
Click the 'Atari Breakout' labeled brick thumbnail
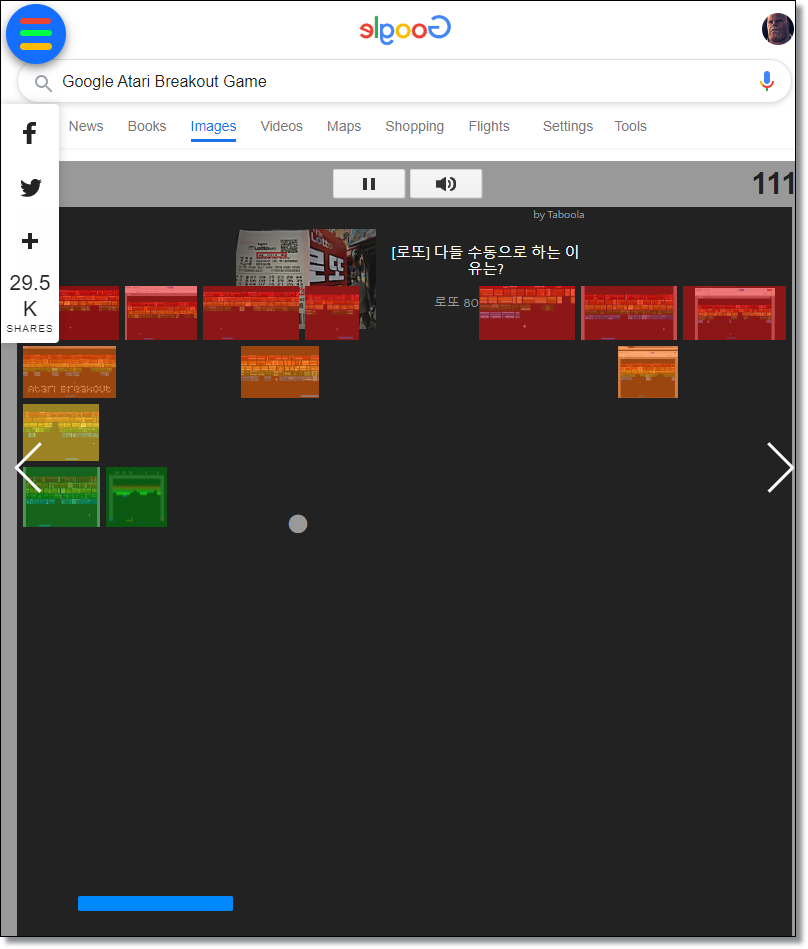(x=68, y=371)
